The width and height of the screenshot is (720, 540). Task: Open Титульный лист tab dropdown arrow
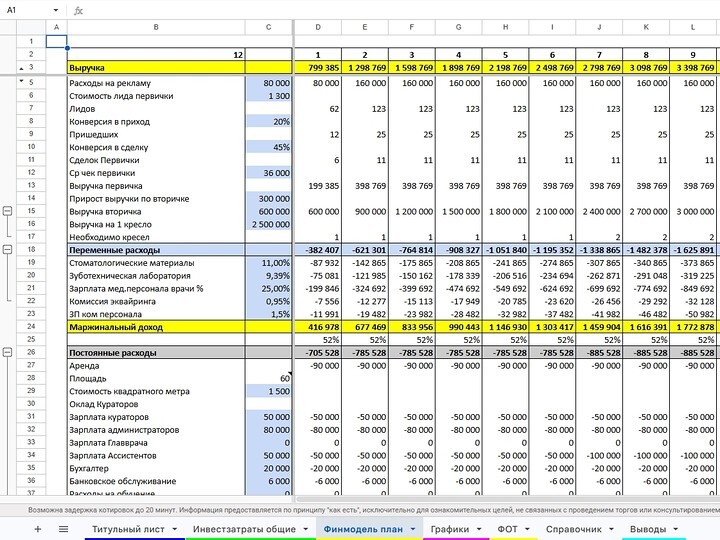point(174,529)
